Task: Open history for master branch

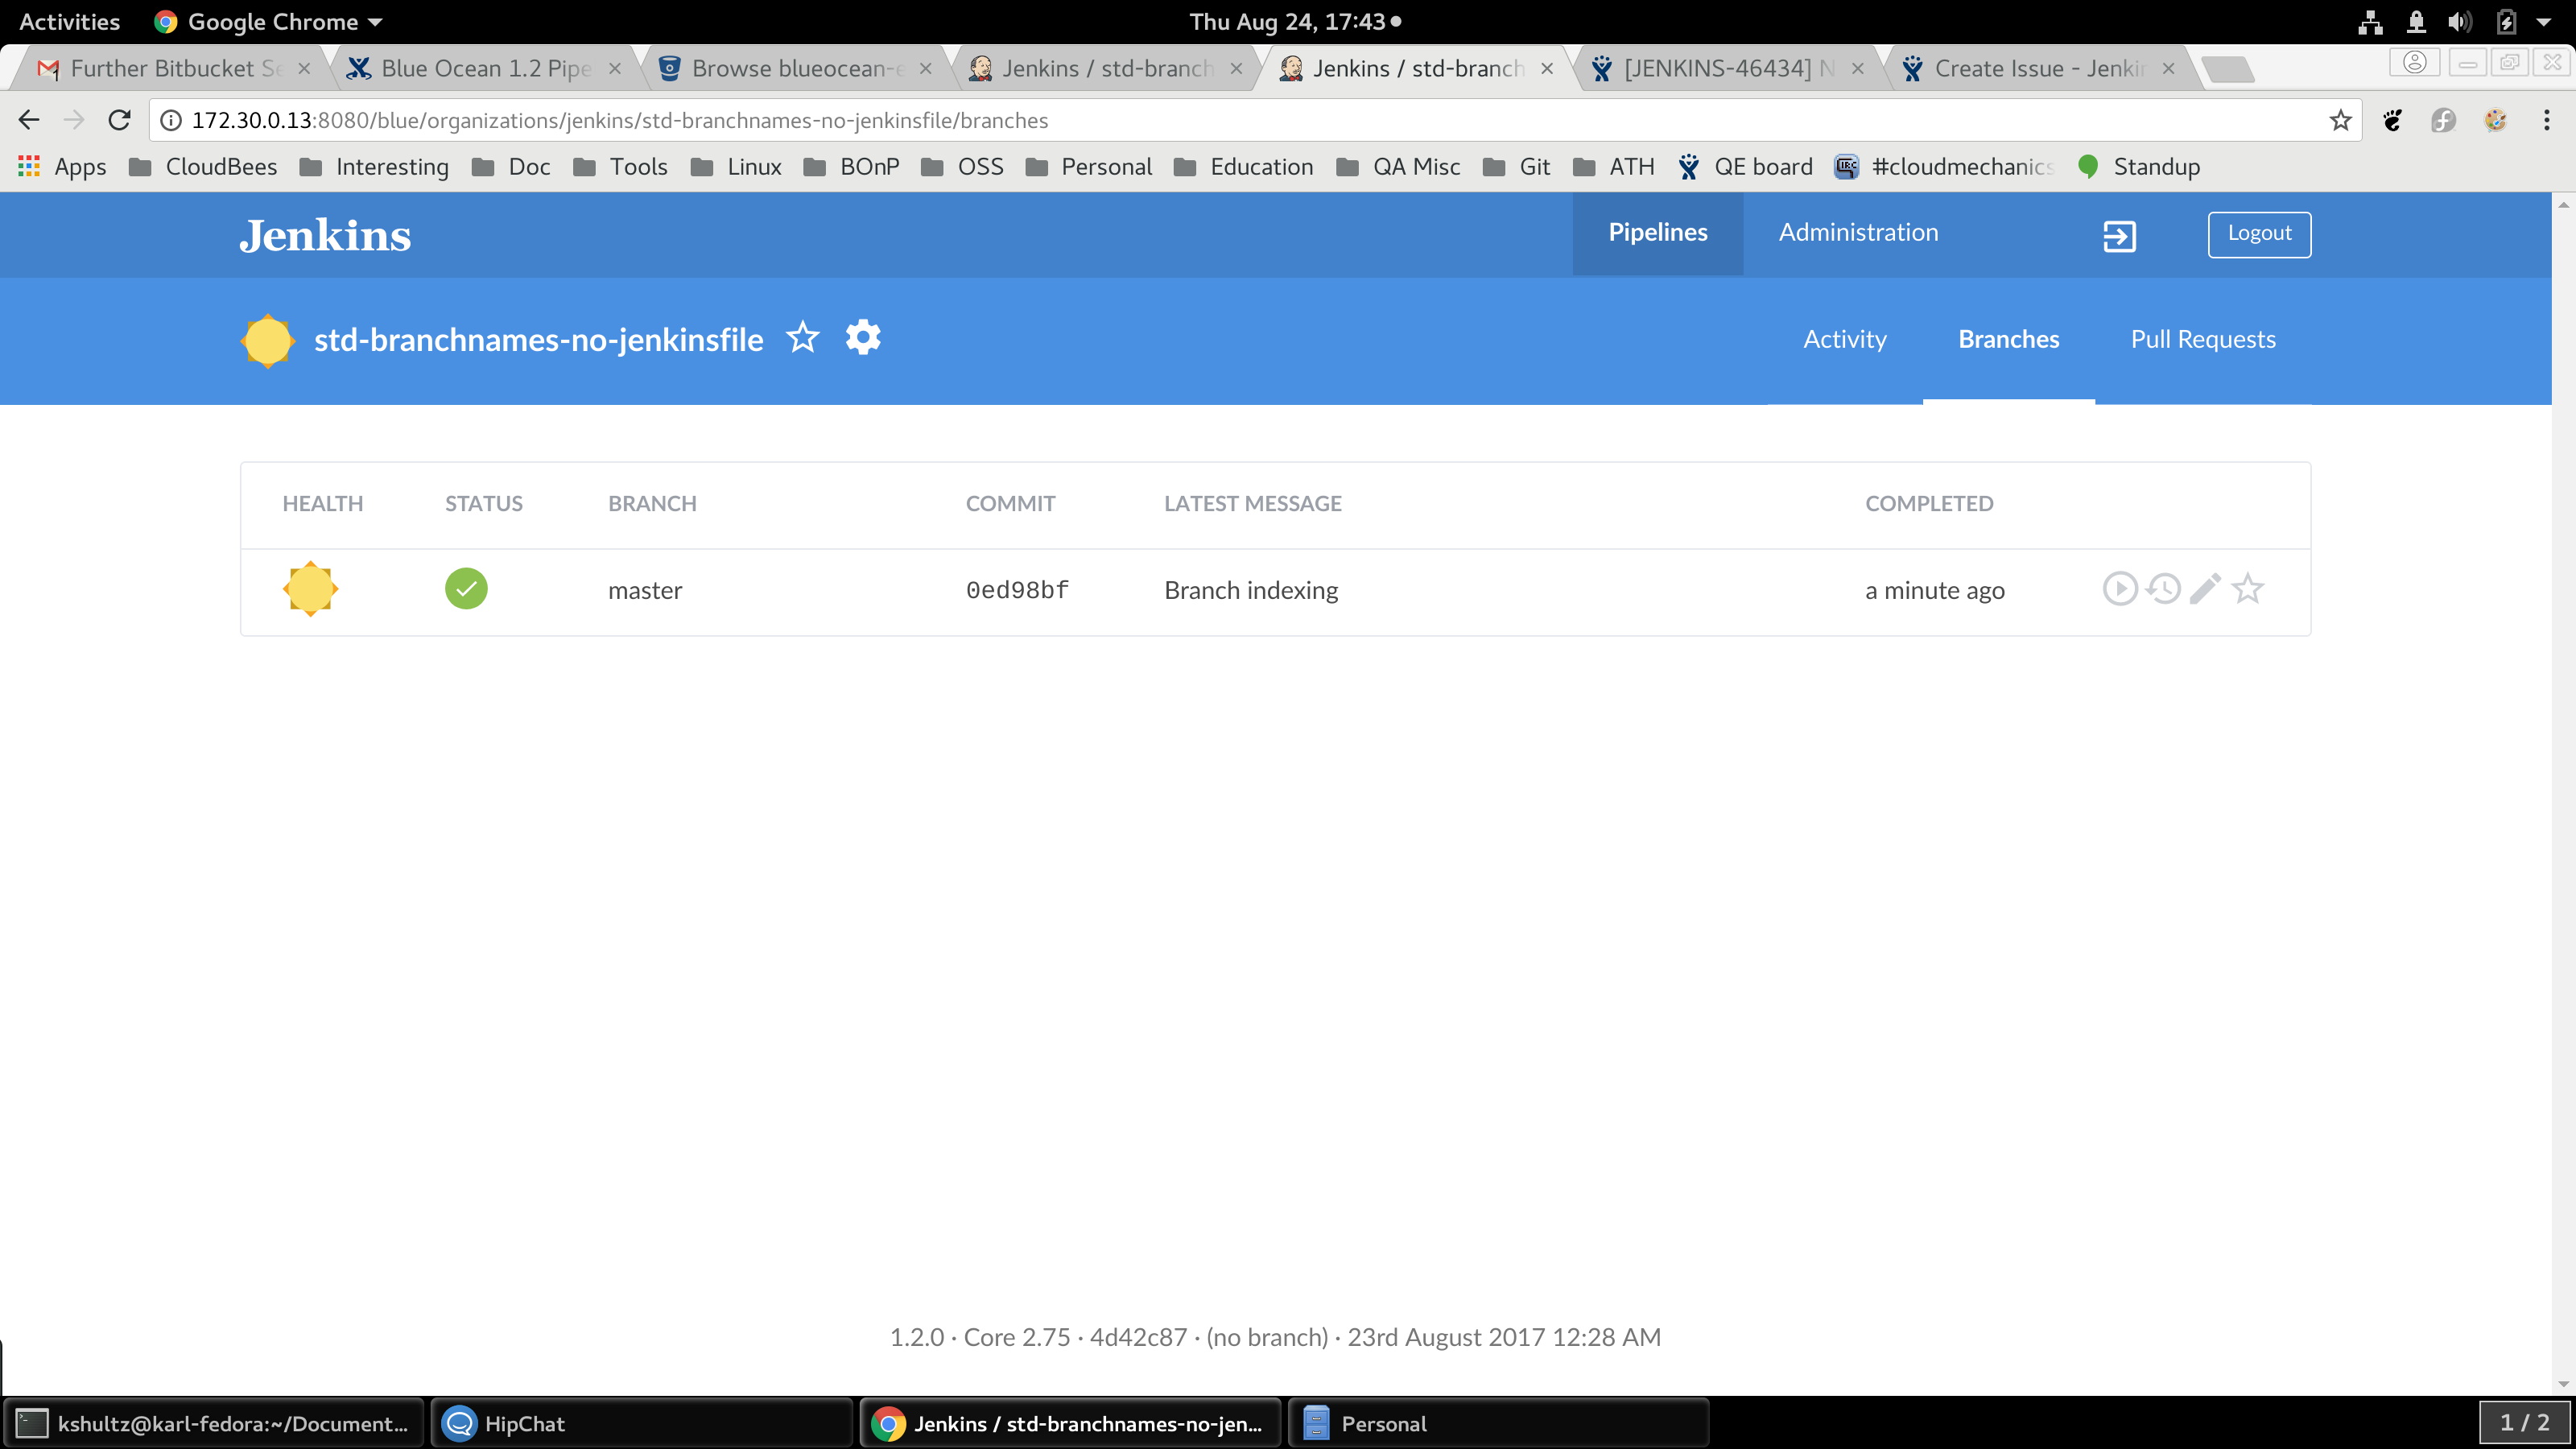Action: tap(2163, 589)
